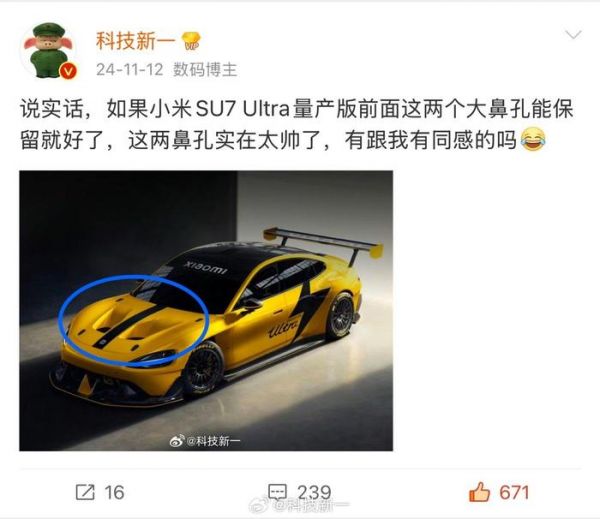The width and height of the screenshot is (600, 519).
Task: Click the blue-circled hood vents on car
Action: 134,321
